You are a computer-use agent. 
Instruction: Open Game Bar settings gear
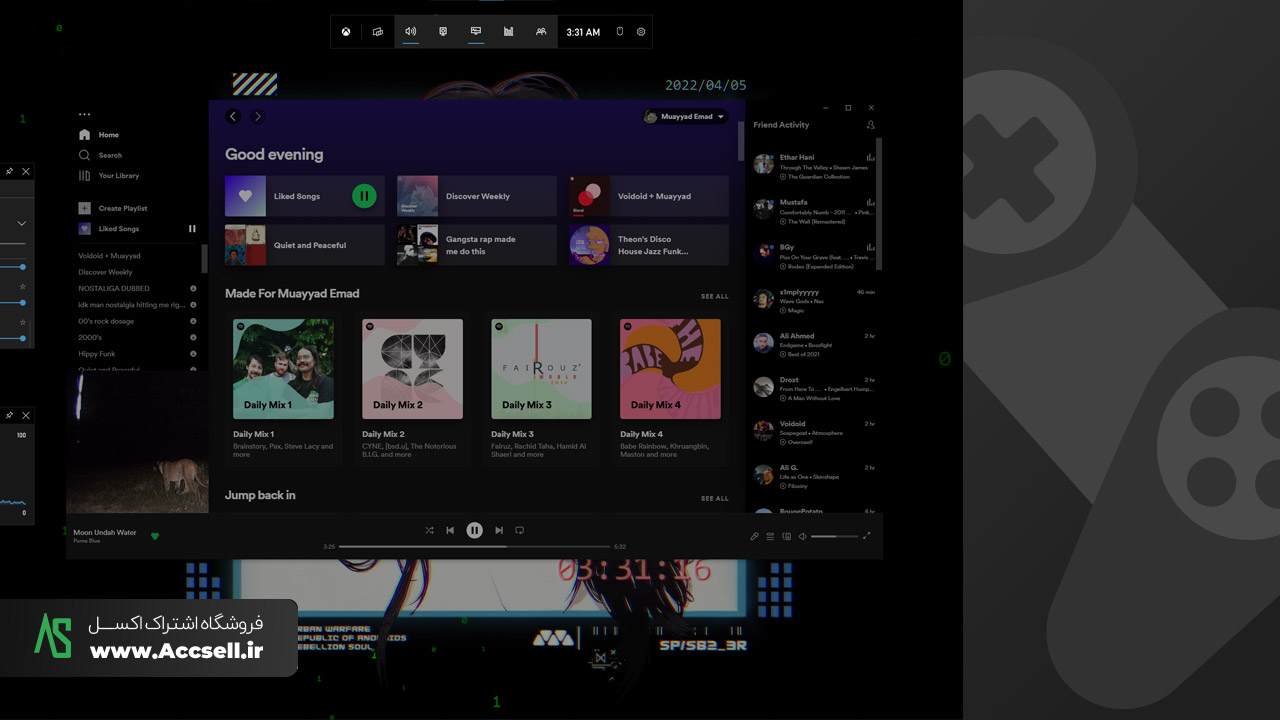tap(641, 32)
